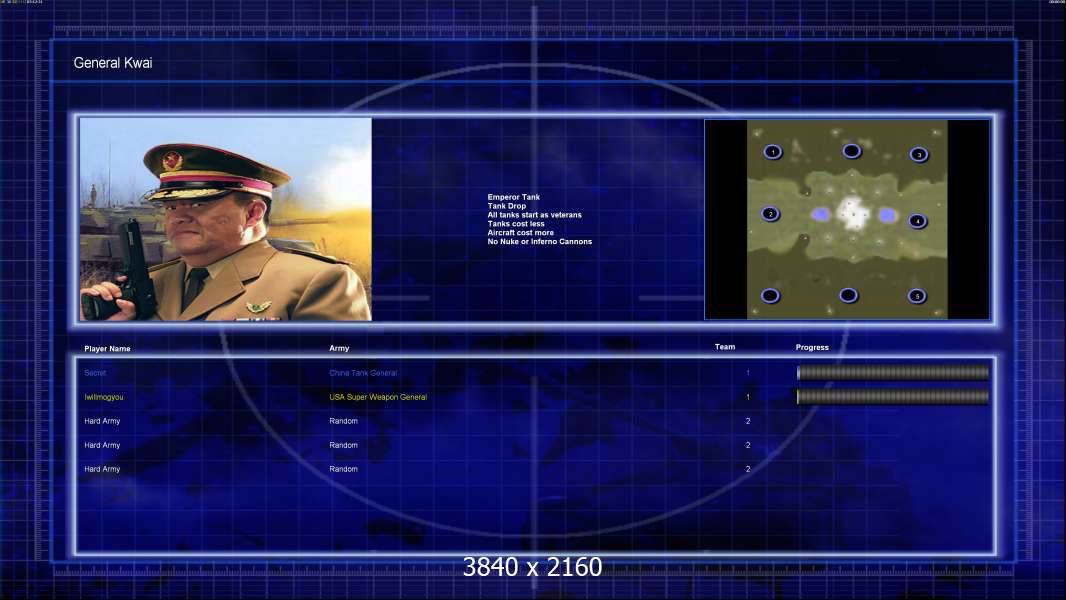Click the "Army" column header
The image size is (1066, 600).
[339, 348]
